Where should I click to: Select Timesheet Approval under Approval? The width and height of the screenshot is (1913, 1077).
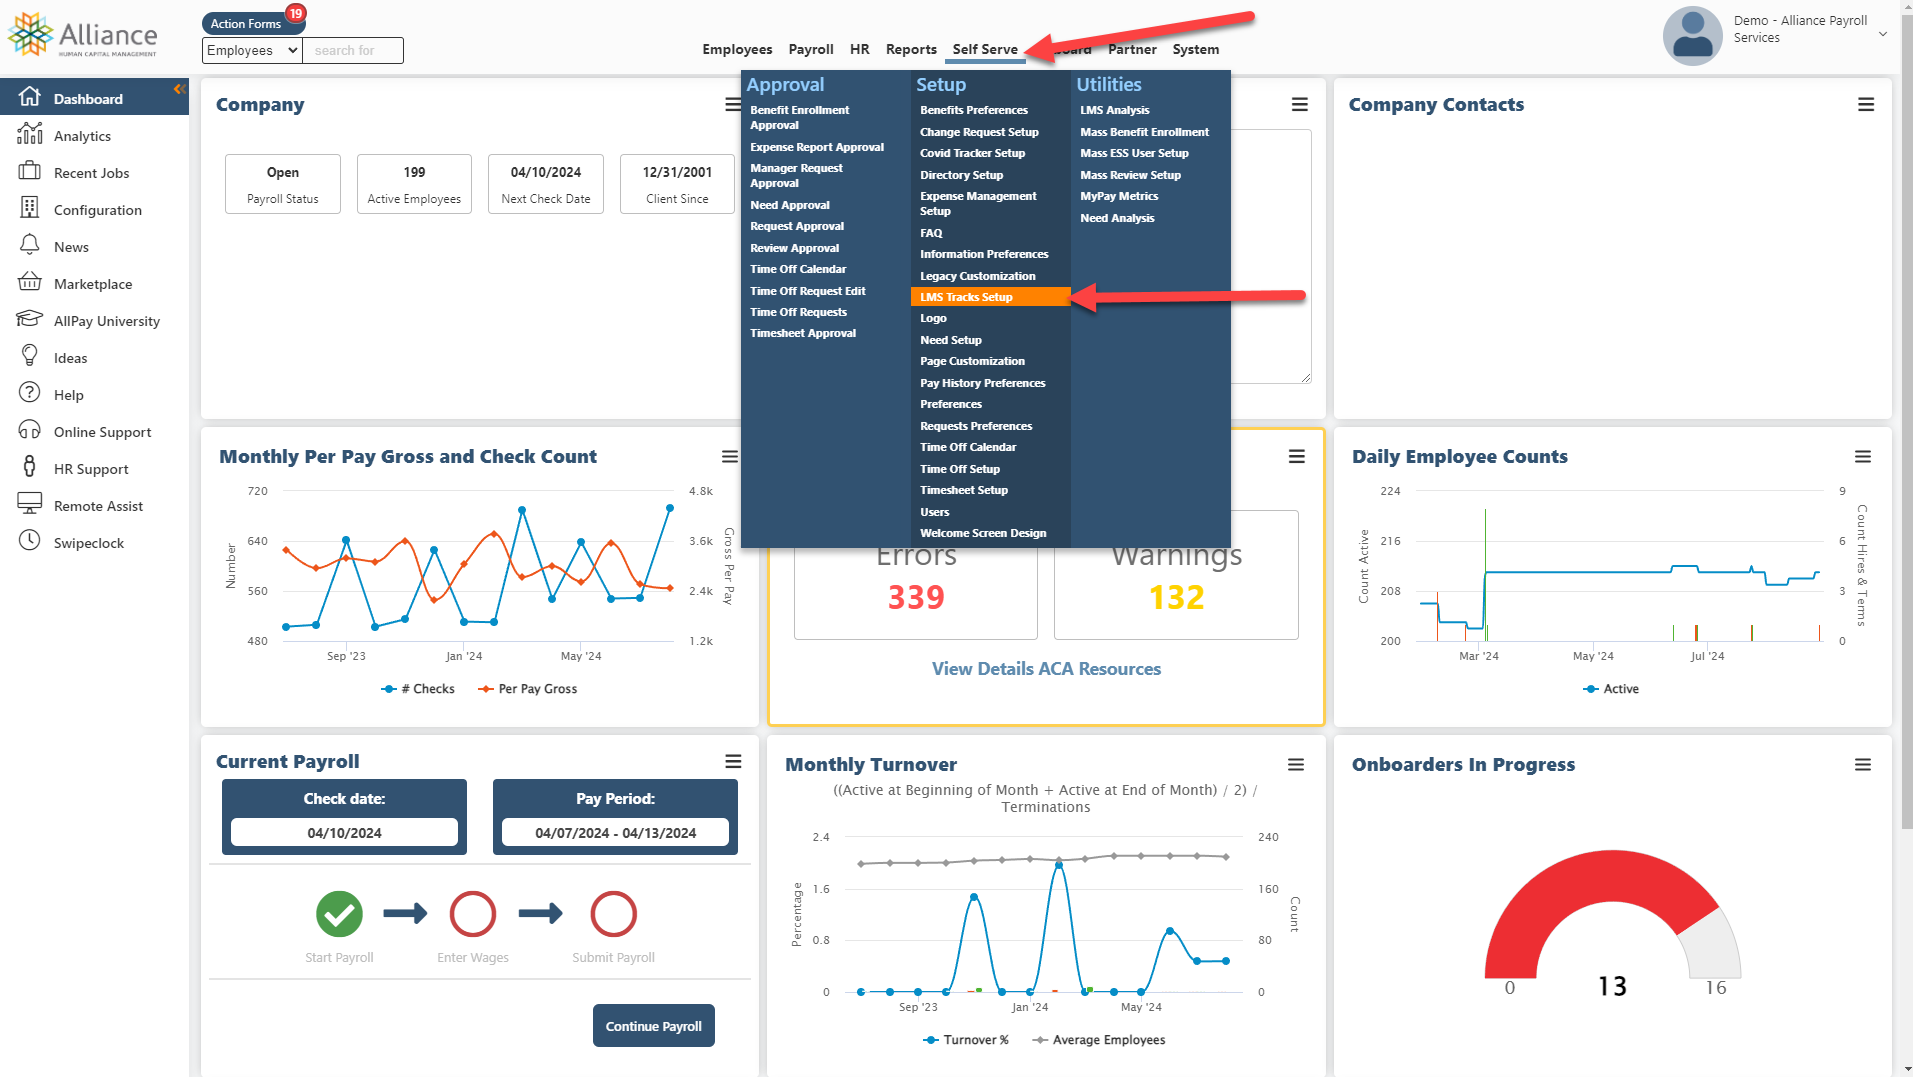[x=803, y=333]
